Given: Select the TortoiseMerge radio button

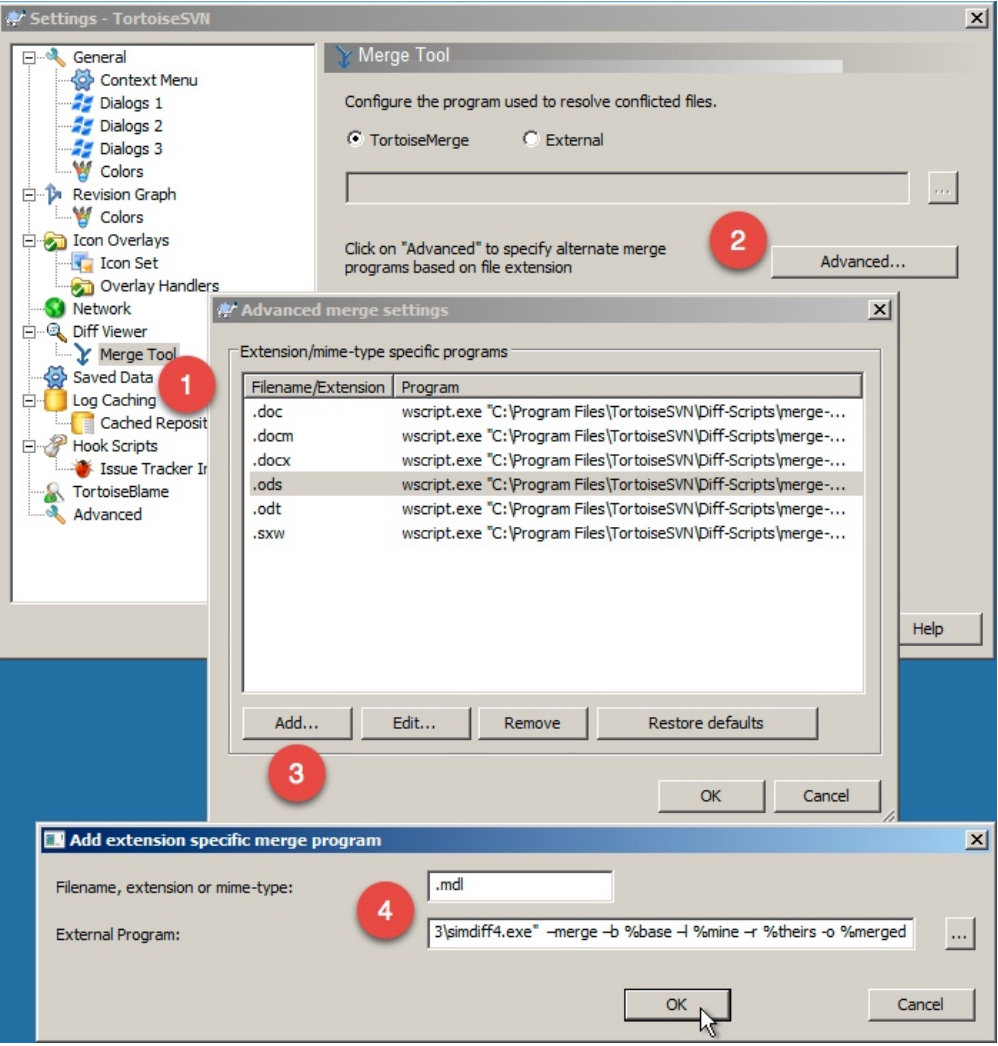Looking at the screenshot, I should click(x=355, y=139).
